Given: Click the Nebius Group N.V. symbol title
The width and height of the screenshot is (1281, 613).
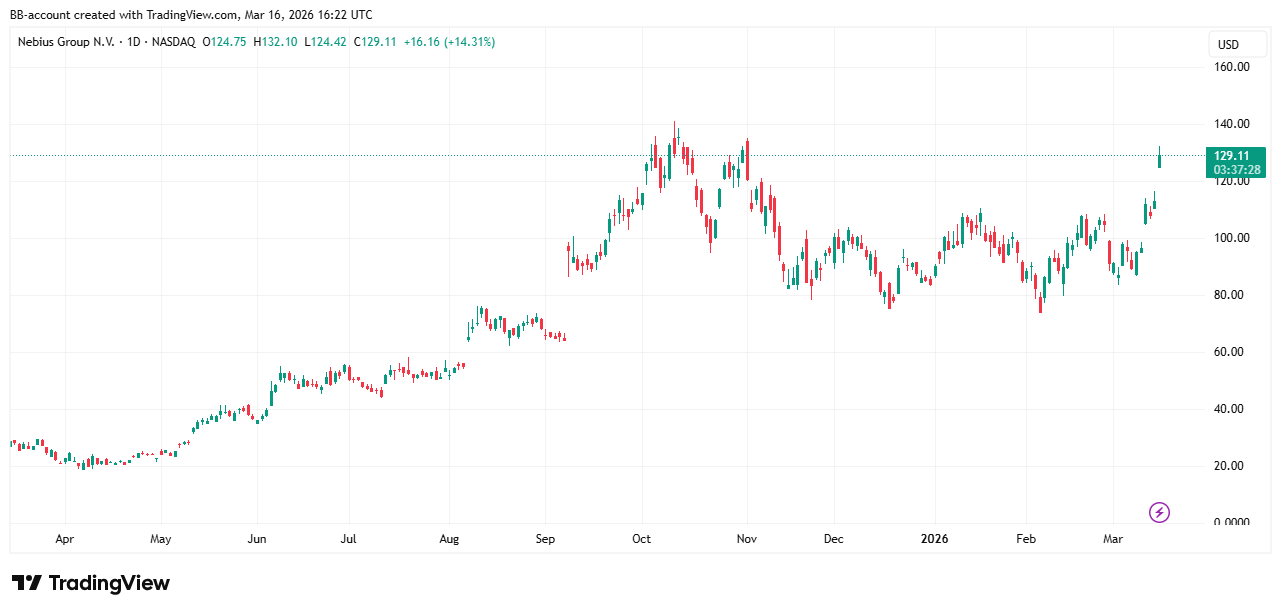Looking at the screenshot, I should click(x=65, y=42).
